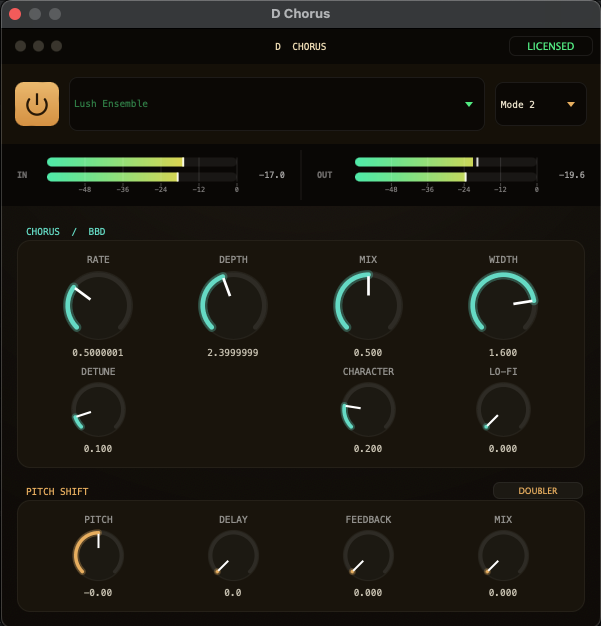Close the D Chorus window
Image resolution: width=601 pixels, height=626 pixels.
(x=15, y=14)
